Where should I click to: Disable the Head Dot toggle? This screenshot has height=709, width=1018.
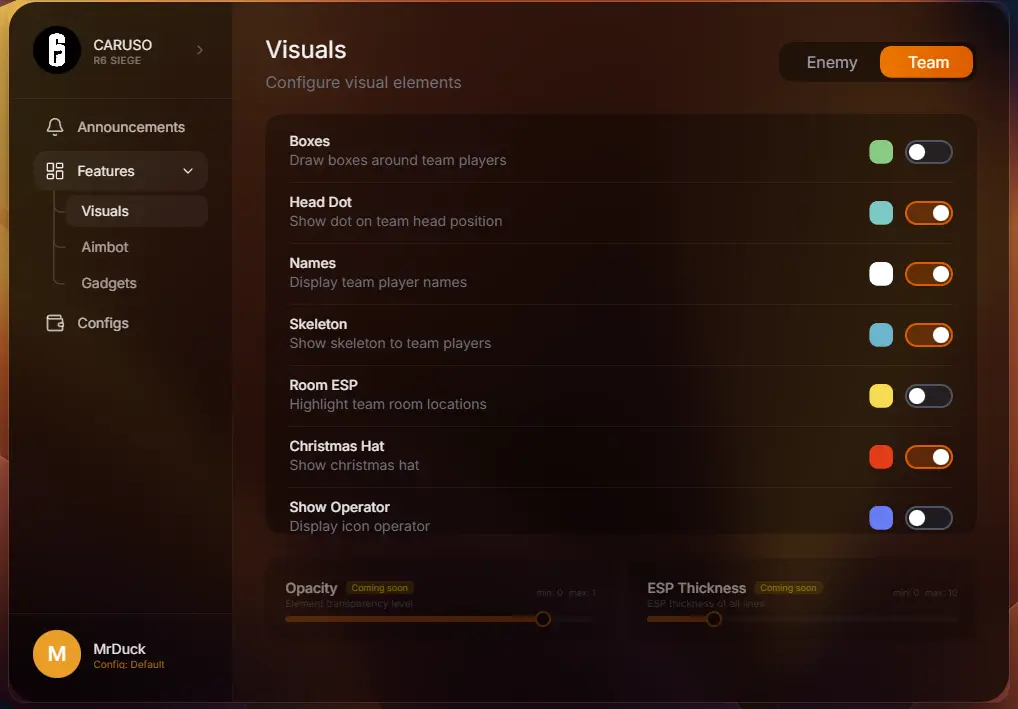click(928, 213)
